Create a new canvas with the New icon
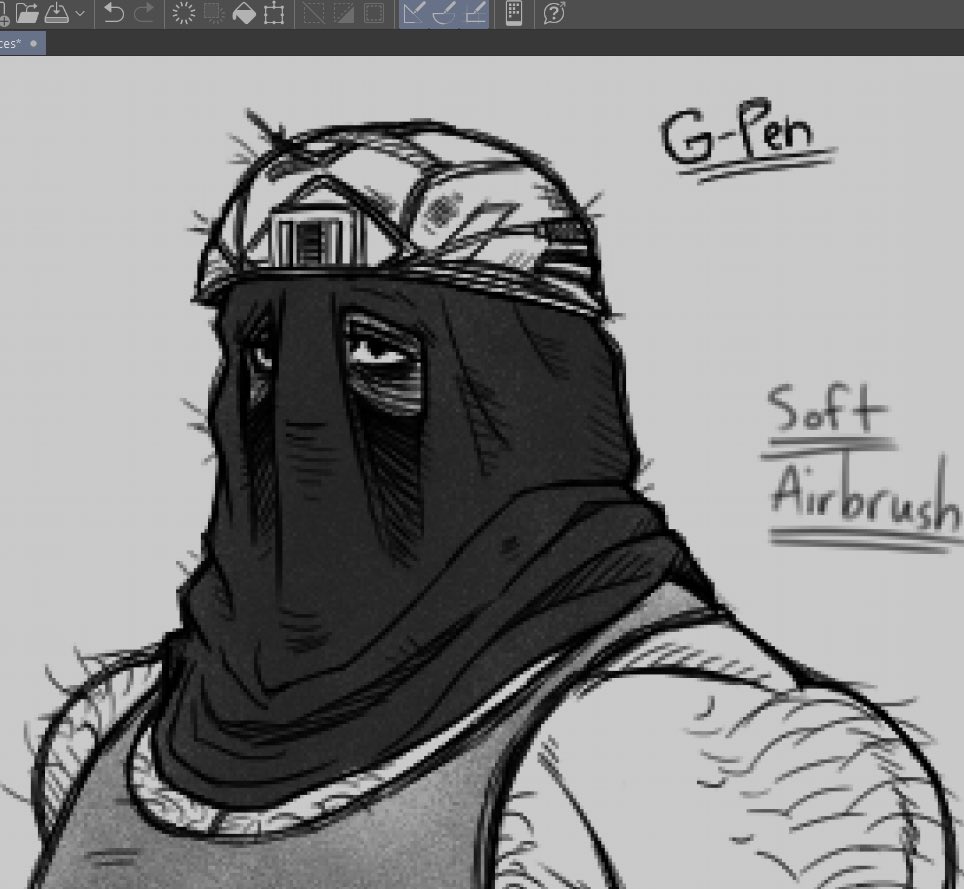This screenshot has width=964, height=889. pos(3,14)
